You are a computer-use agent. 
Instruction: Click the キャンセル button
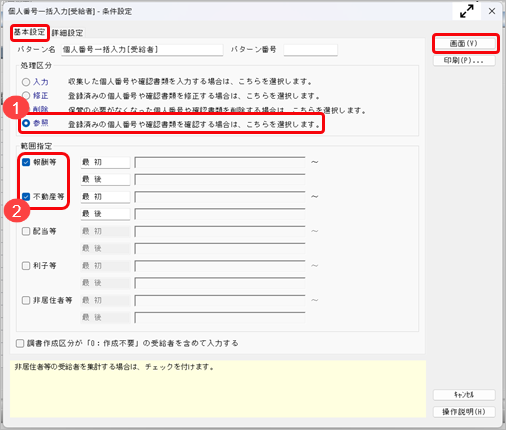464,395
